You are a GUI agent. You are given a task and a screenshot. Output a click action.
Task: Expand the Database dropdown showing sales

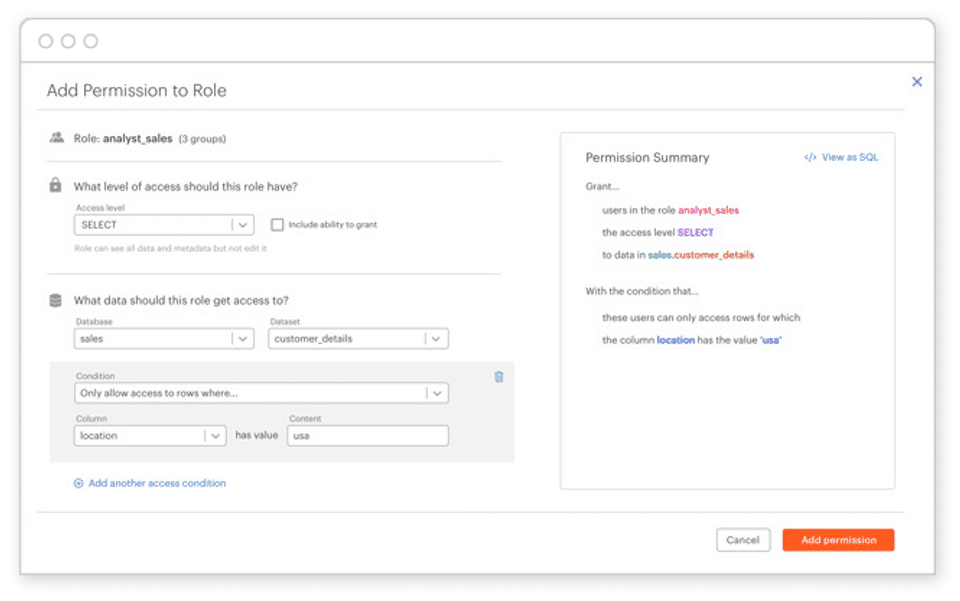click(x=164, y=338)
